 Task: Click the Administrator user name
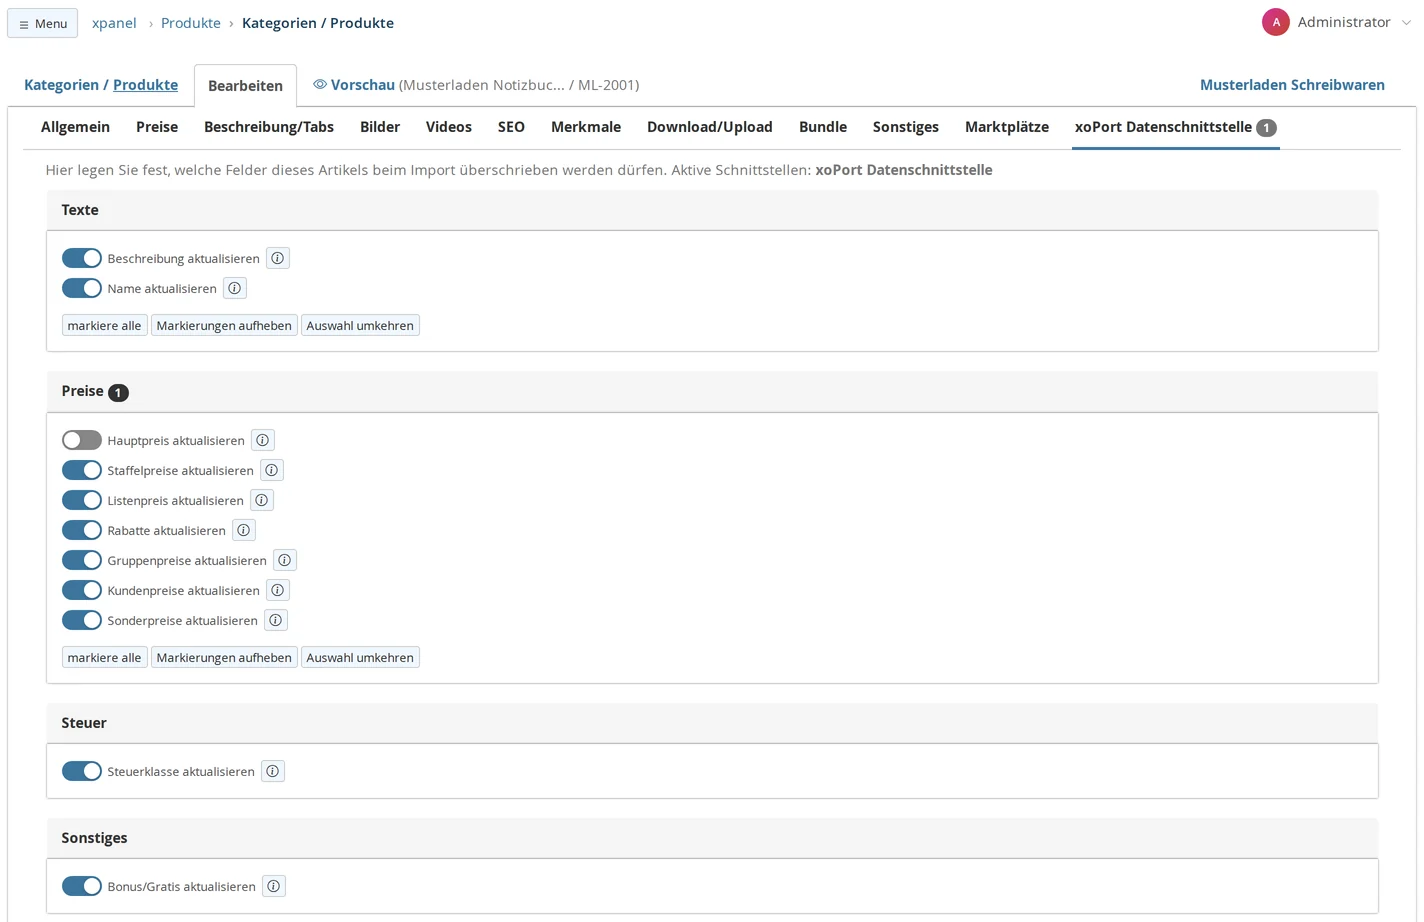coord(1344,22)
